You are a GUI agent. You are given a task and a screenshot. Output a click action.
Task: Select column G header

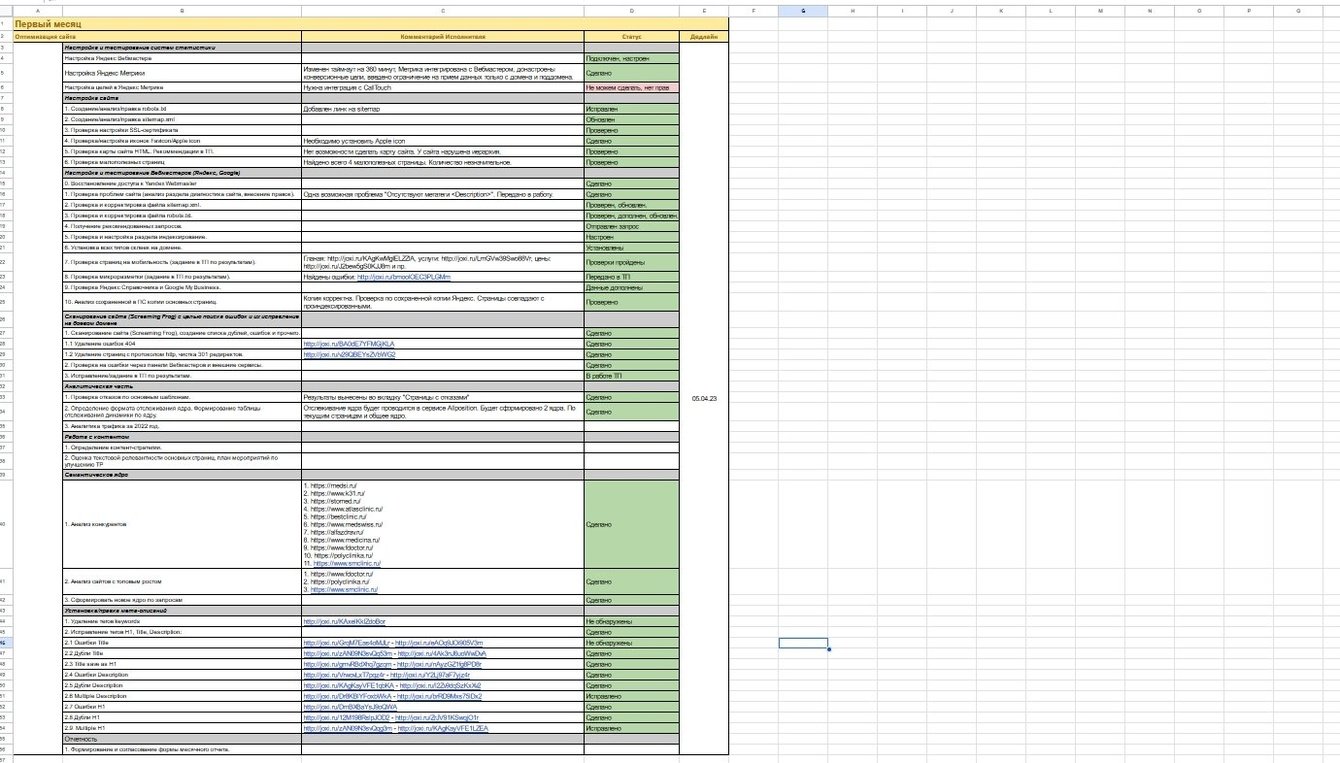[803, 10]
